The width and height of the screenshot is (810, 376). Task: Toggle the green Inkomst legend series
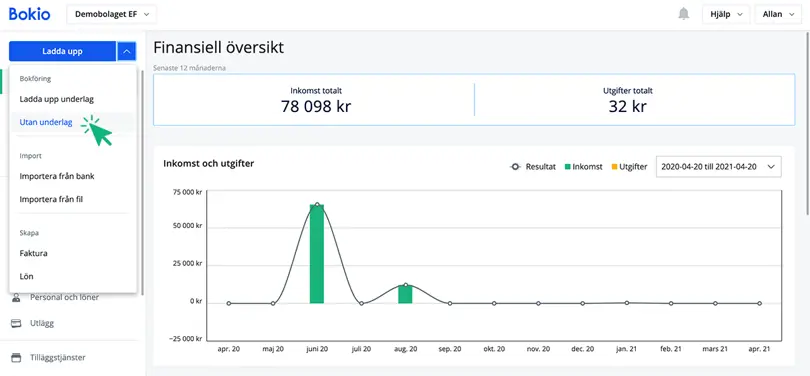point(583,167)
